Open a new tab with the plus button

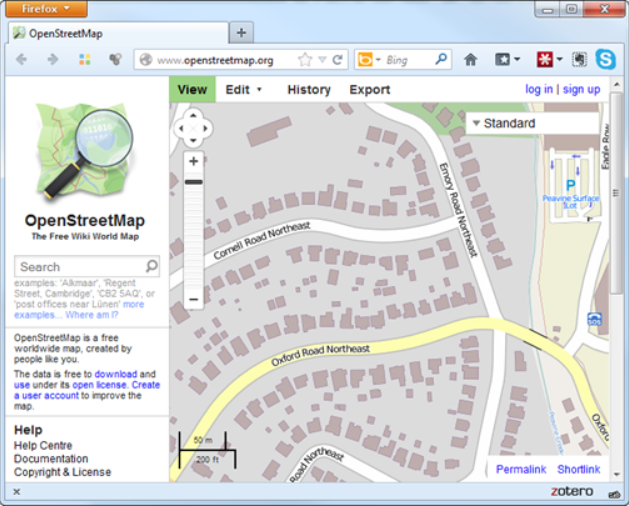[x=241, y=33]
